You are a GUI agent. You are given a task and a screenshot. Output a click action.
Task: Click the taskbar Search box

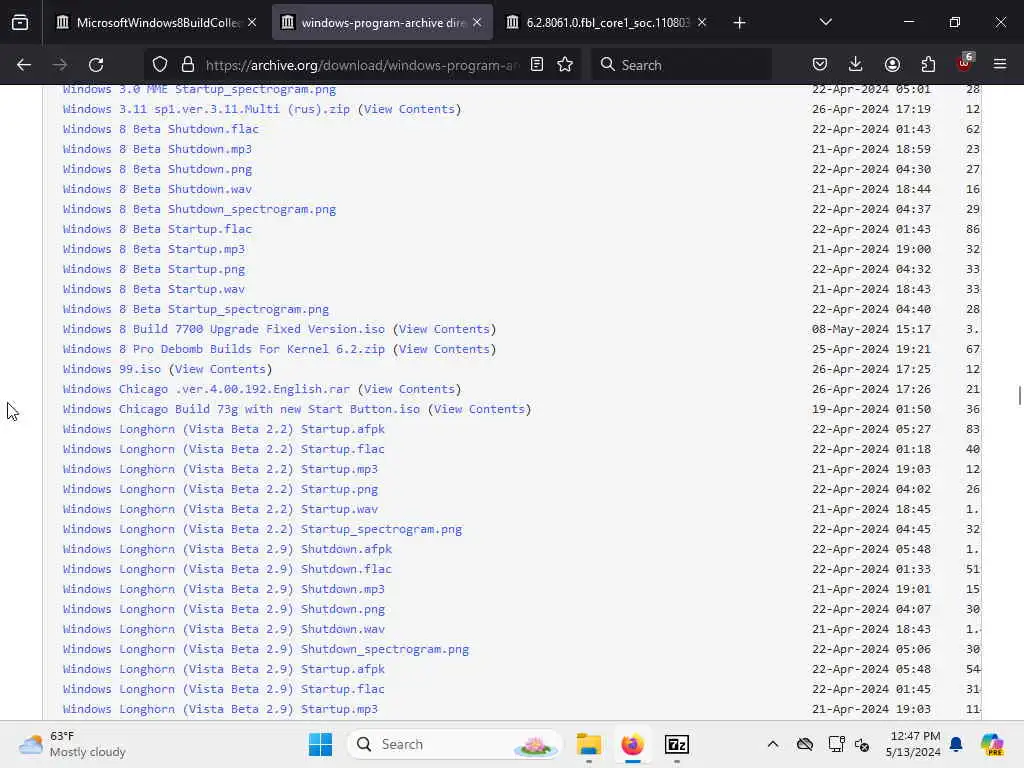(x=455, y=744)
